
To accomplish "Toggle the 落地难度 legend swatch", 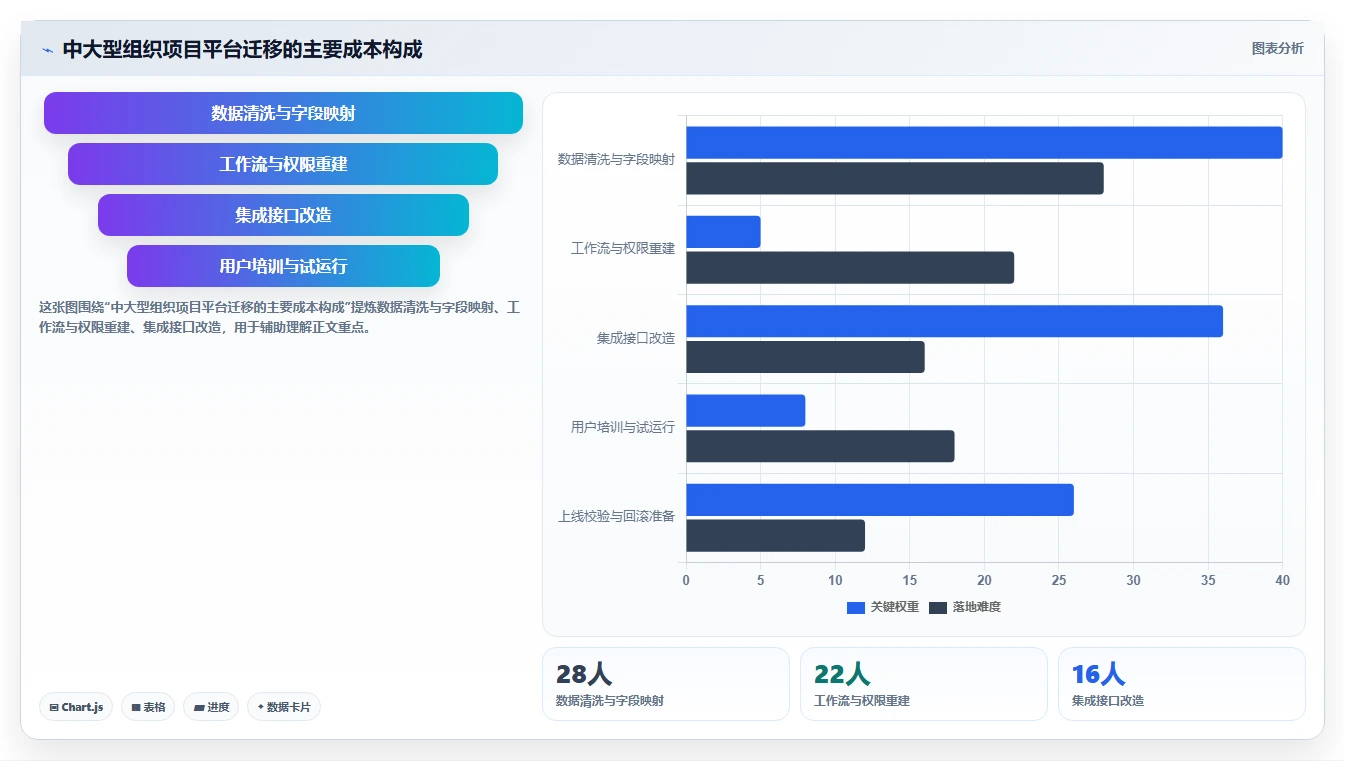I will tap(938, 607).
